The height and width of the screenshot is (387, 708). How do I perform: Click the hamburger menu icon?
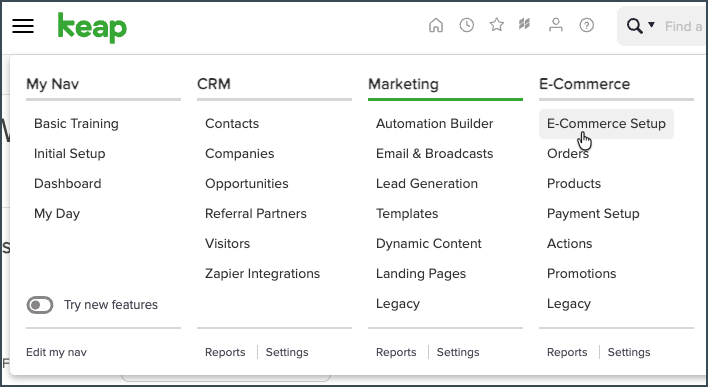(23, 26)
